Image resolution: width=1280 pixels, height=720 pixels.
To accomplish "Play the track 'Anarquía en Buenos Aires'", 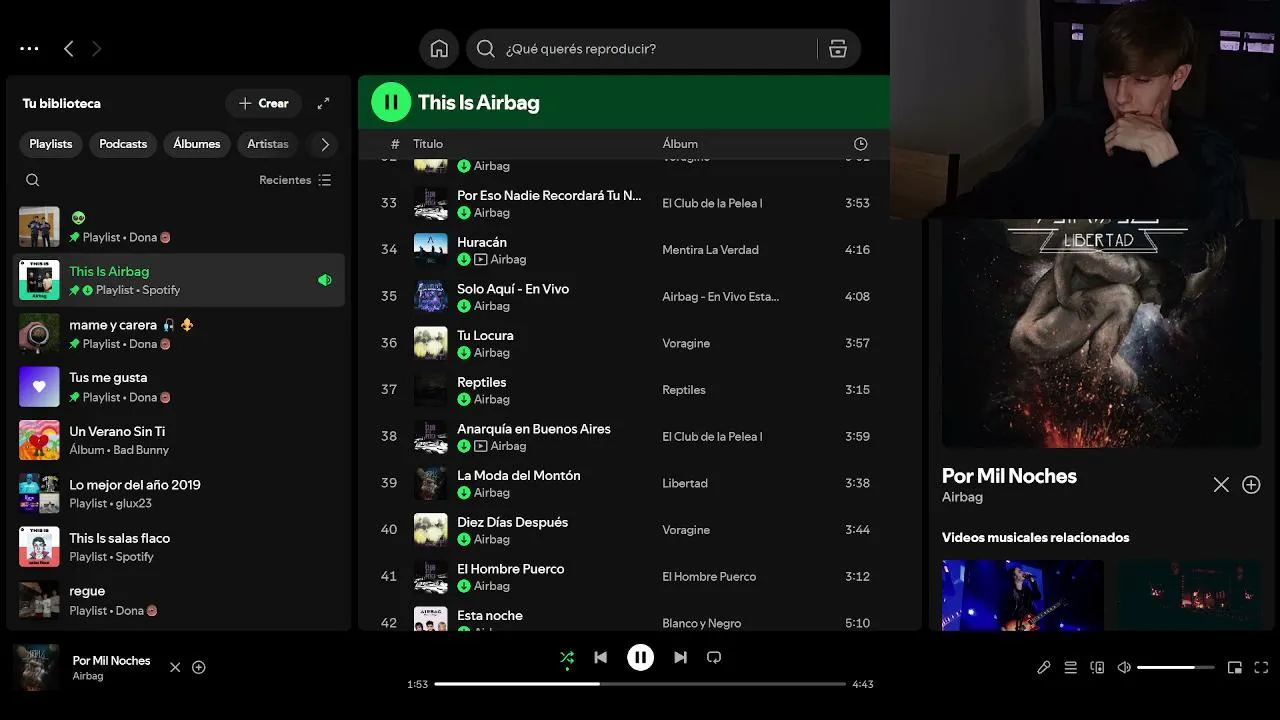I will point(534,429).
